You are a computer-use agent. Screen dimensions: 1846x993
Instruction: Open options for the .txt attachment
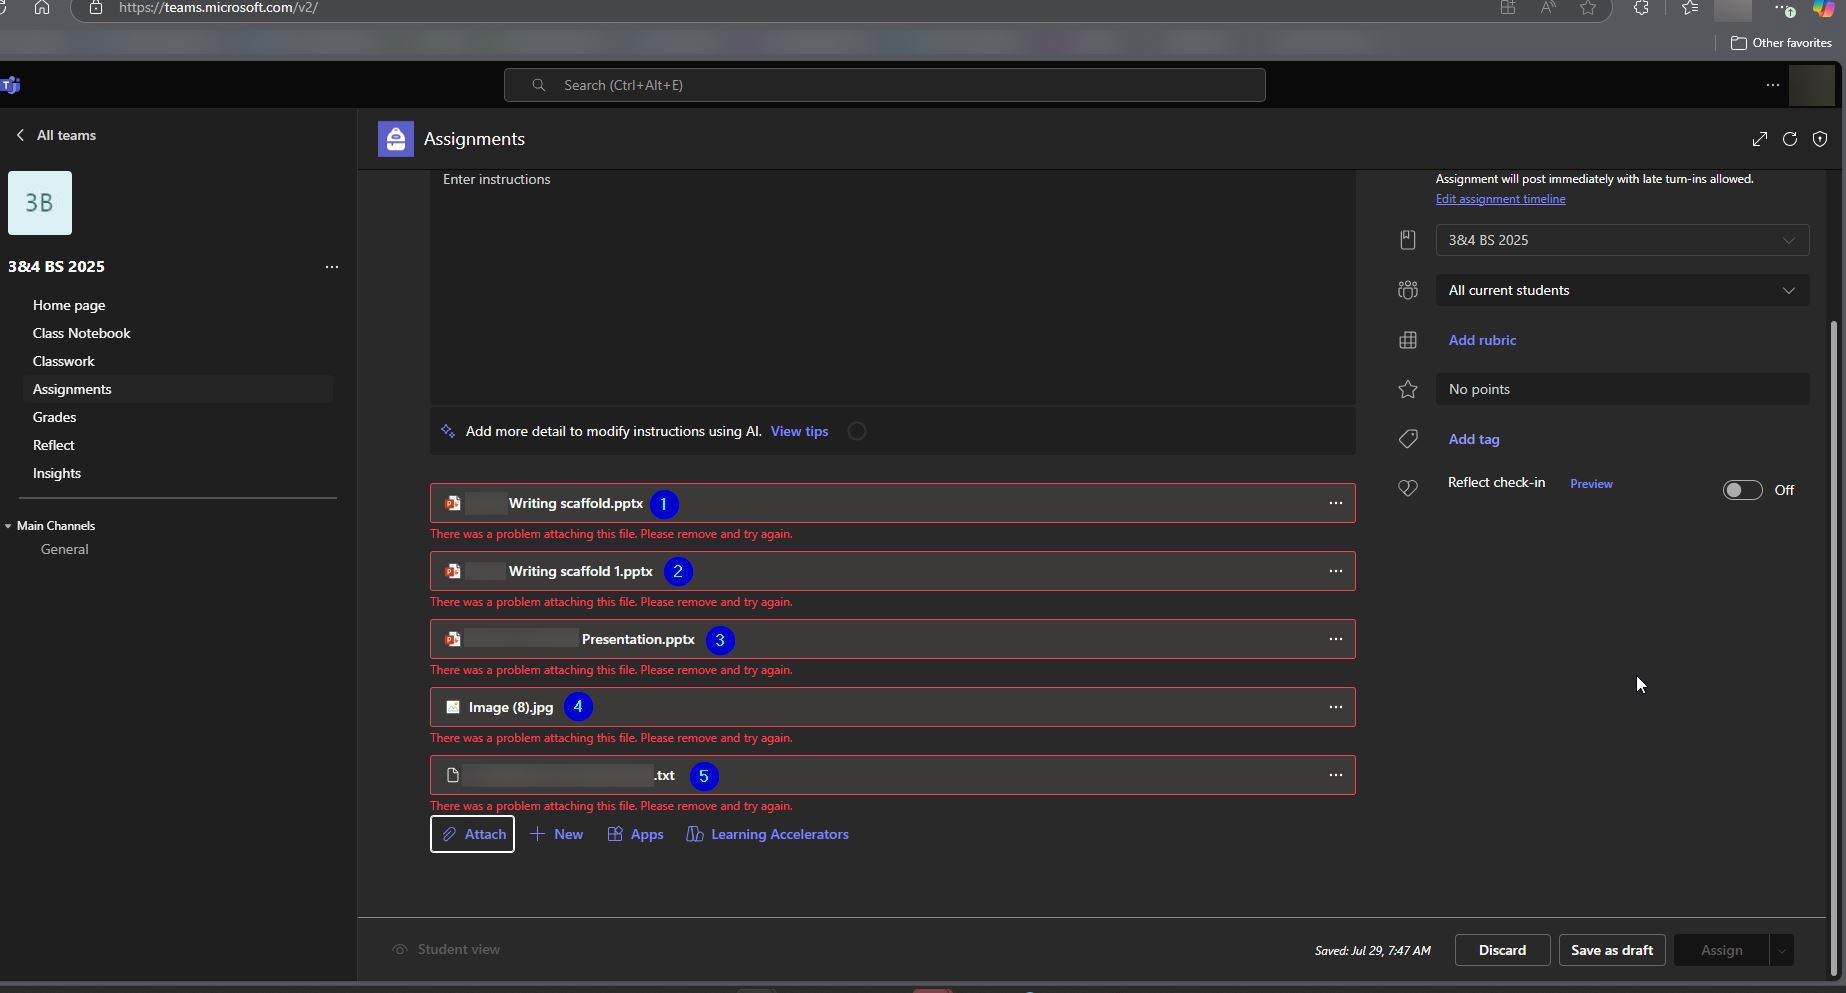click(1336, 775)
